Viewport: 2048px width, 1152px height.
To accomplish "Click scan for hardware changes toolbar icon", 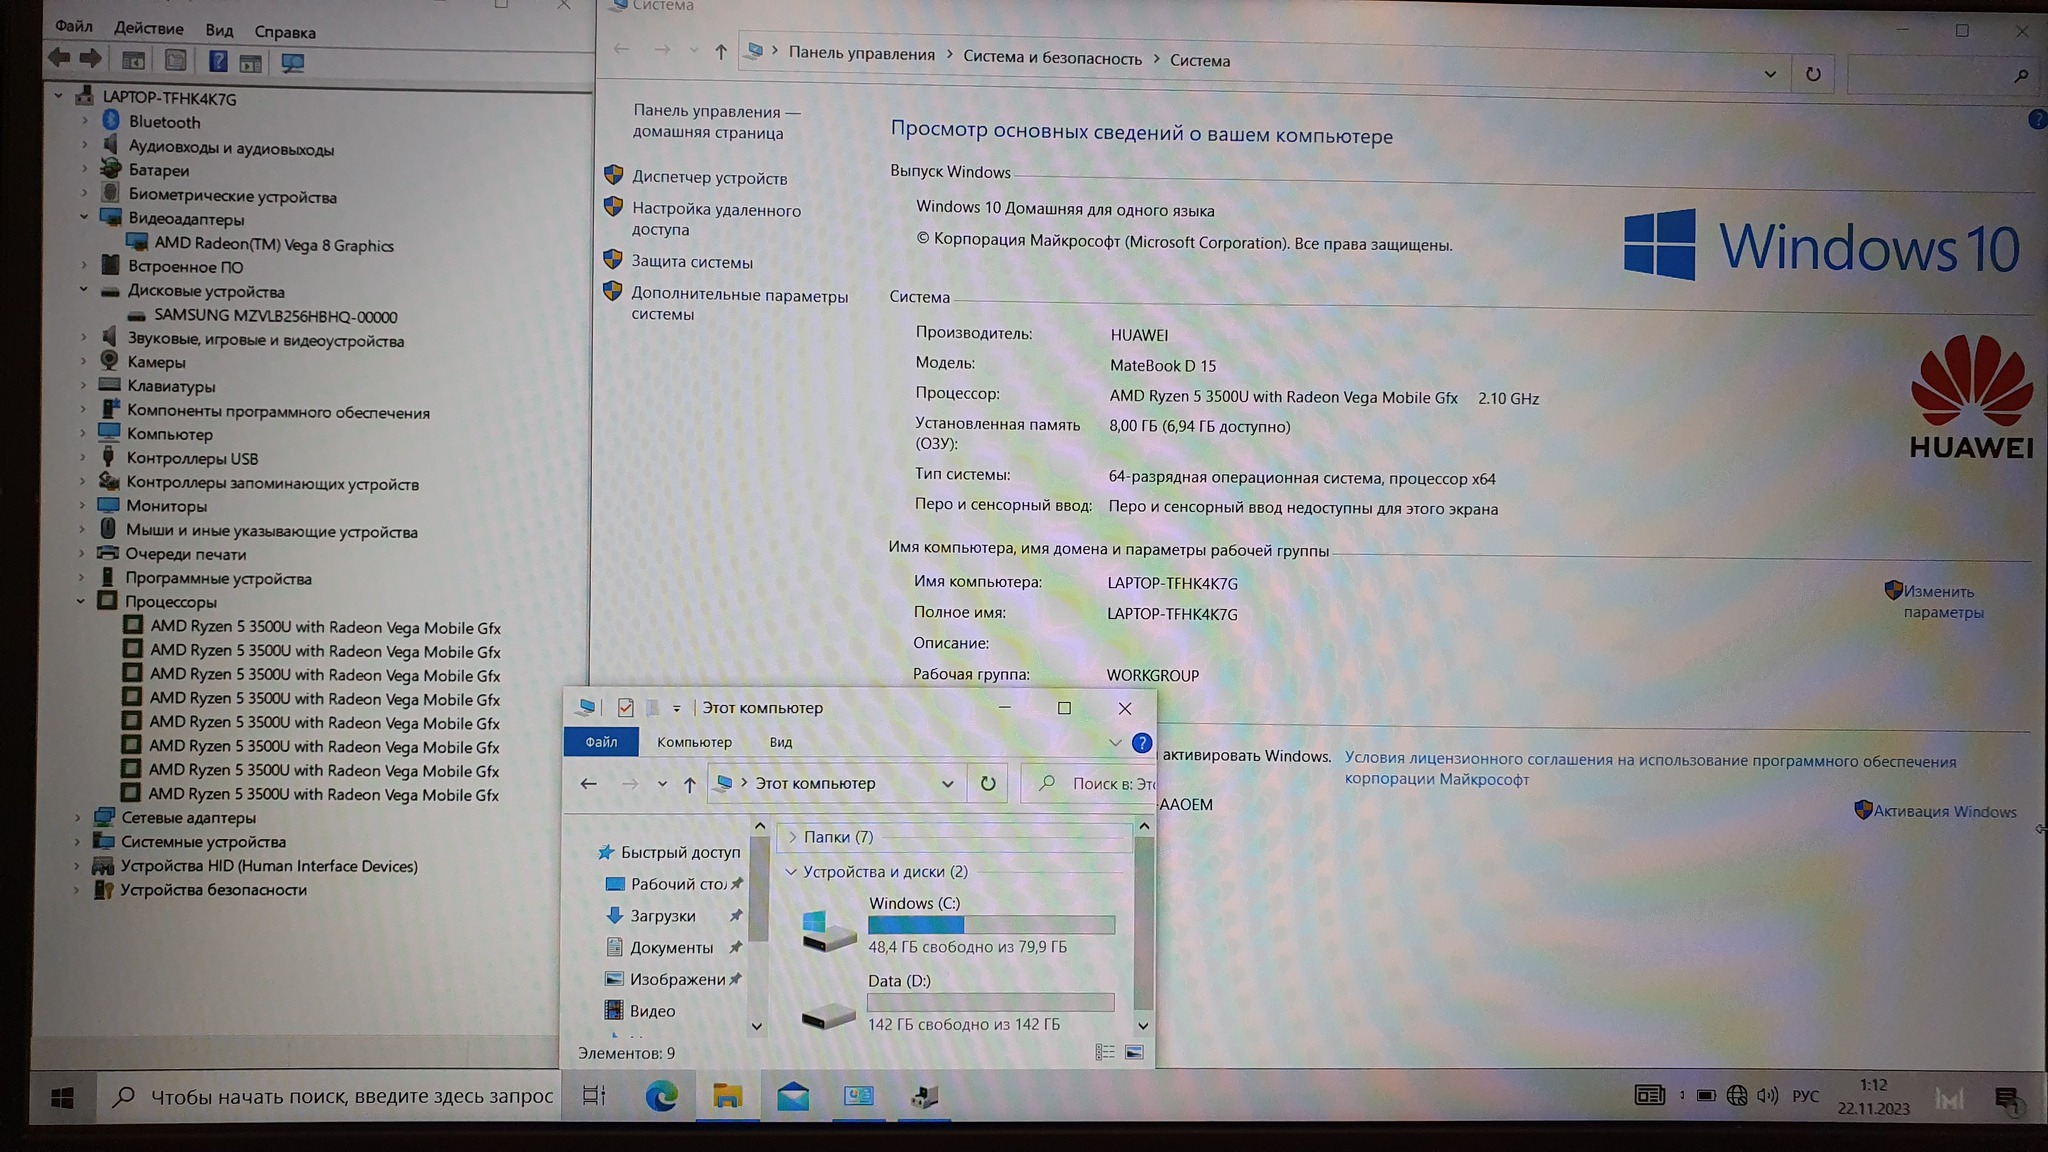I will point(292,63).
